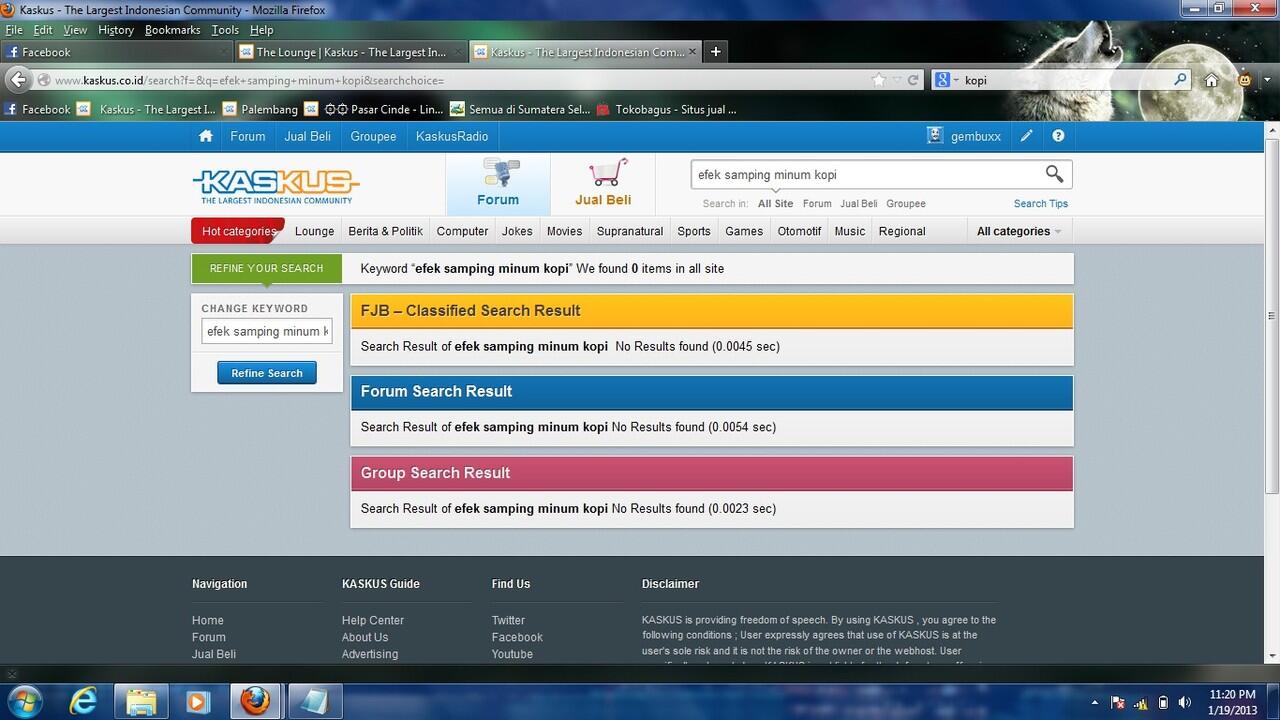Click the volume speaker tray icon
This screenshot has width=1280, height=720.
pos(1185,702)
